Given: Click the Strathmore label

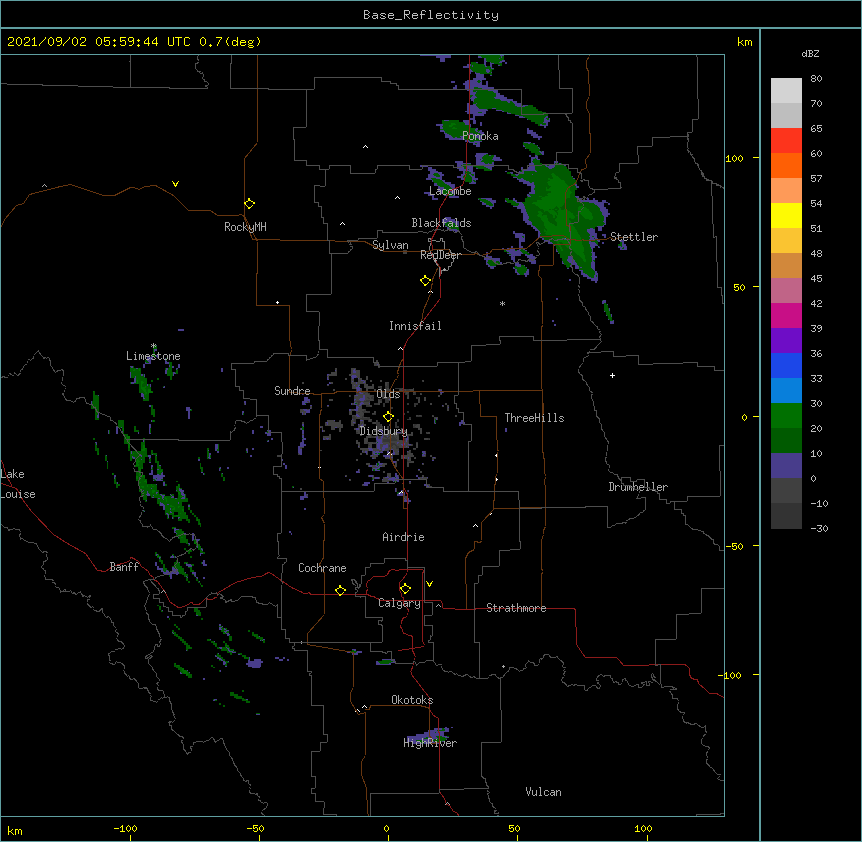Looking at the screenshot, I should [x=516, y=608].
